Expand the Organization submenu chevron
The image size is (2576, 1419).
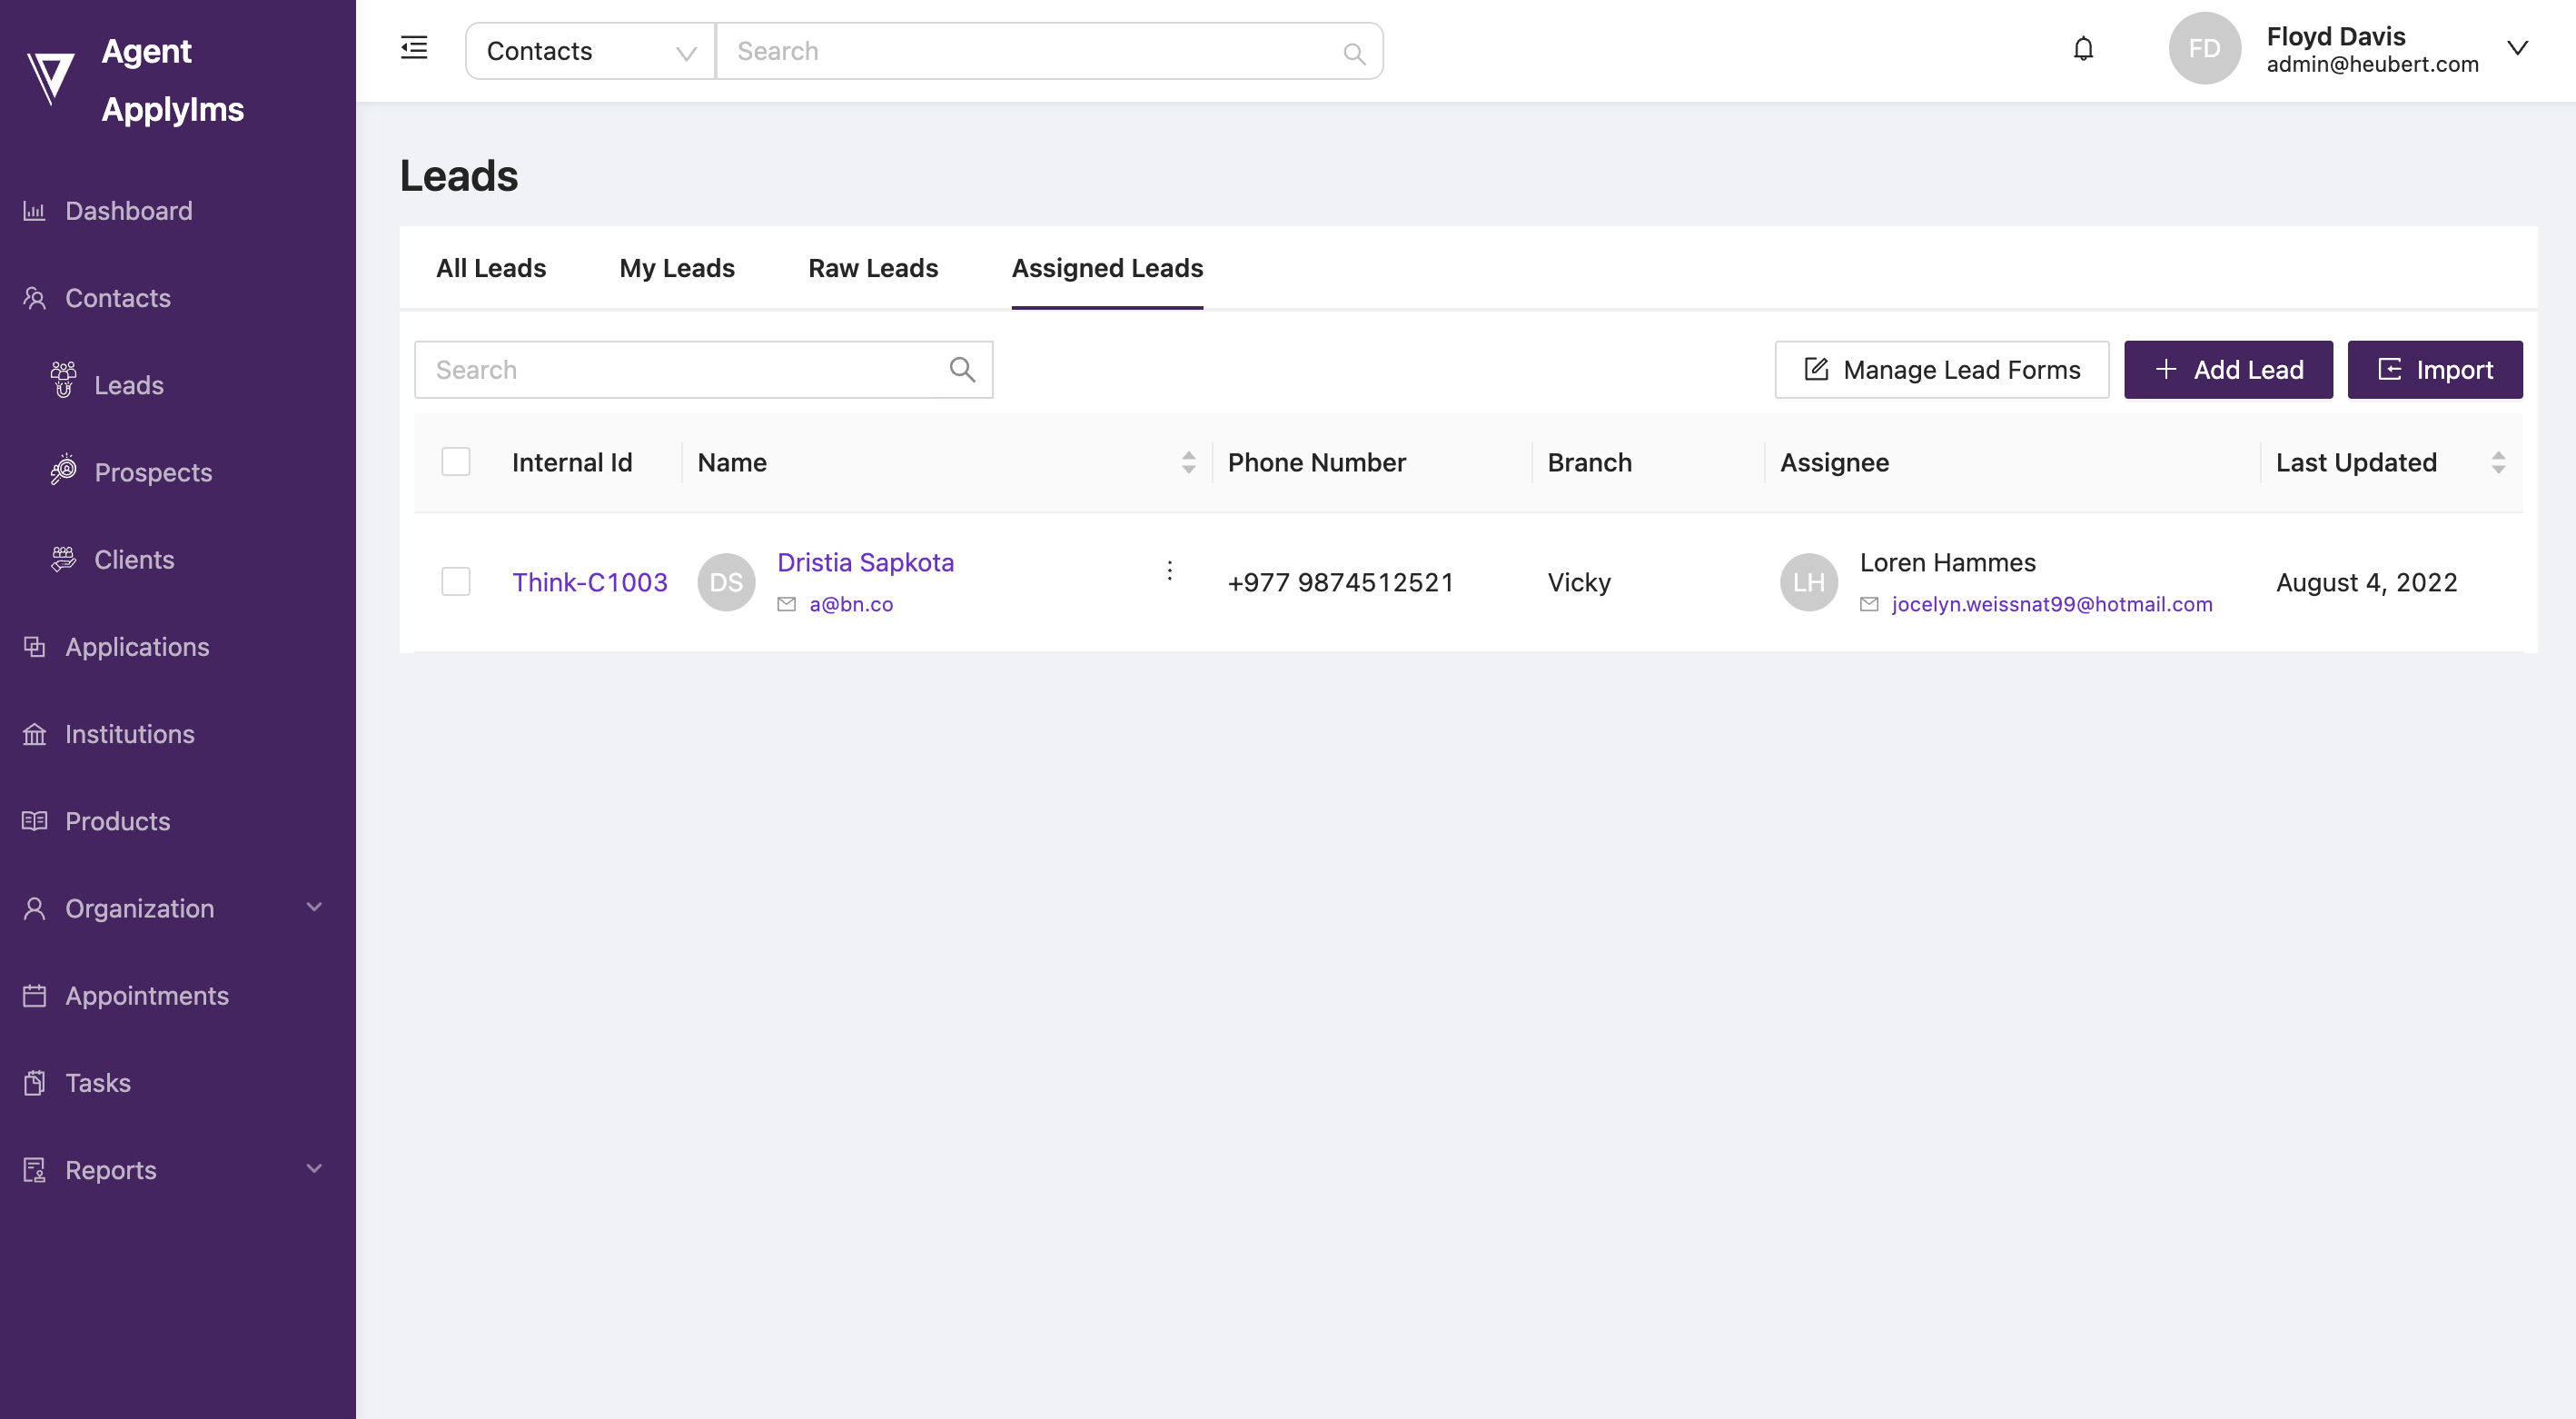click(x=314, y=907)
